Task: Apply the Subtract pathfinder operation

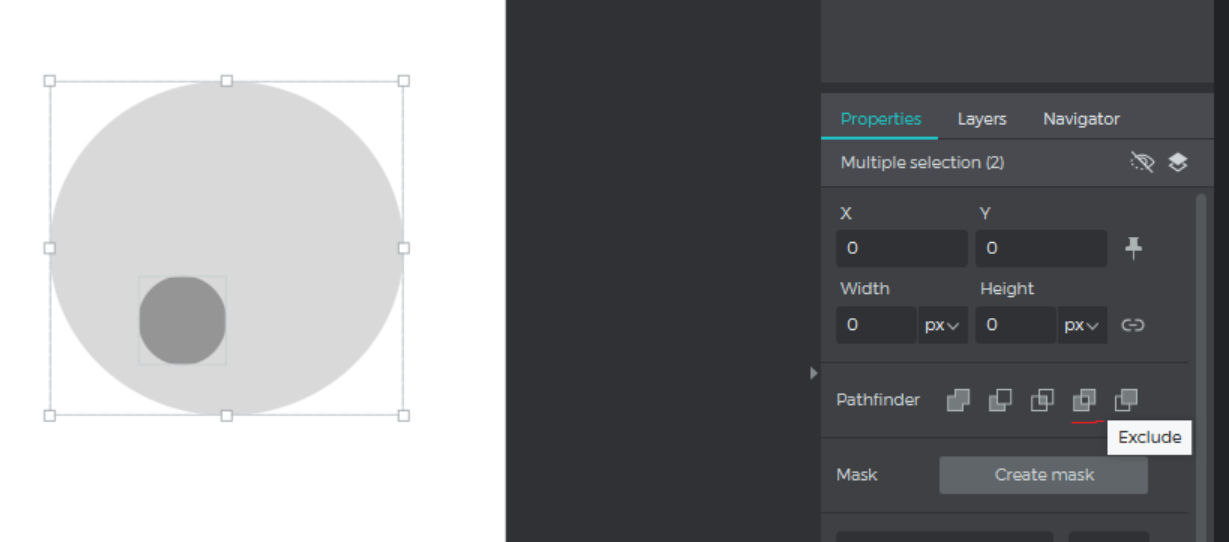Action: click(1000, 400)
